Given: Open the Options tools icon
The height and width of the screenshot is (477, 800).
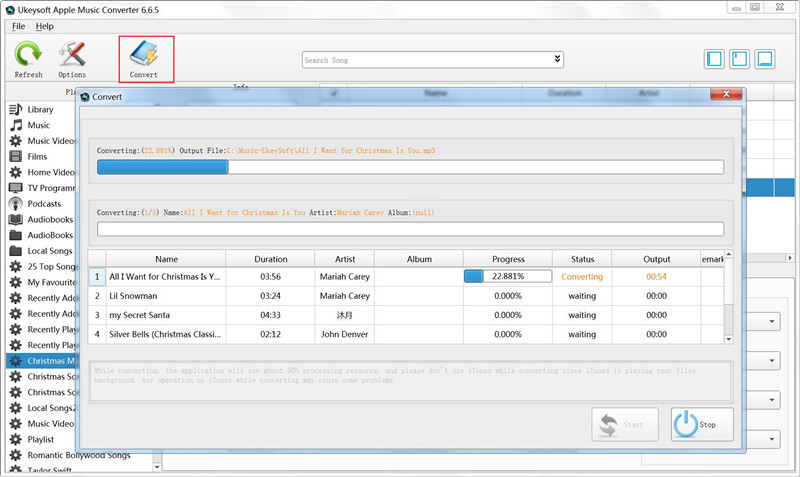Looking at the screenshot, I should click(72, 59).
